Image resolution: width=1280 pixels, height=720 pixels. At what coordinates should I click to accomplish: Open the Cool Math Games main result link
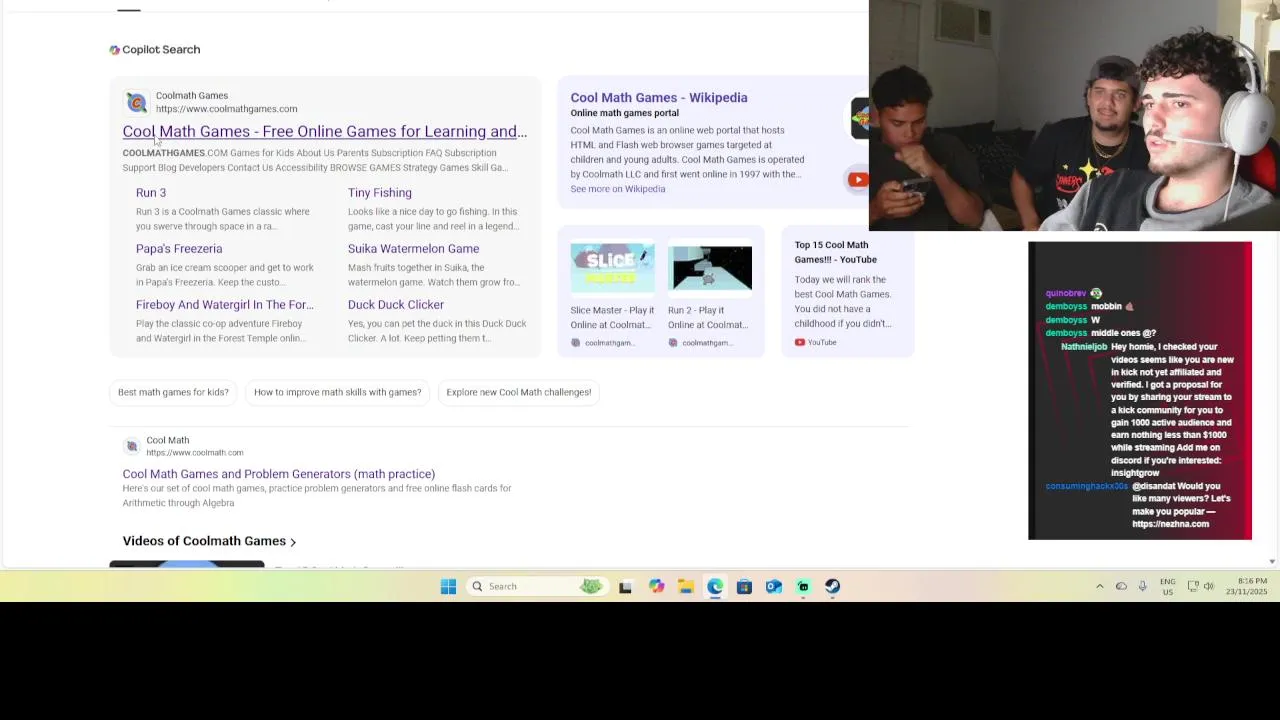click(324, 131)
